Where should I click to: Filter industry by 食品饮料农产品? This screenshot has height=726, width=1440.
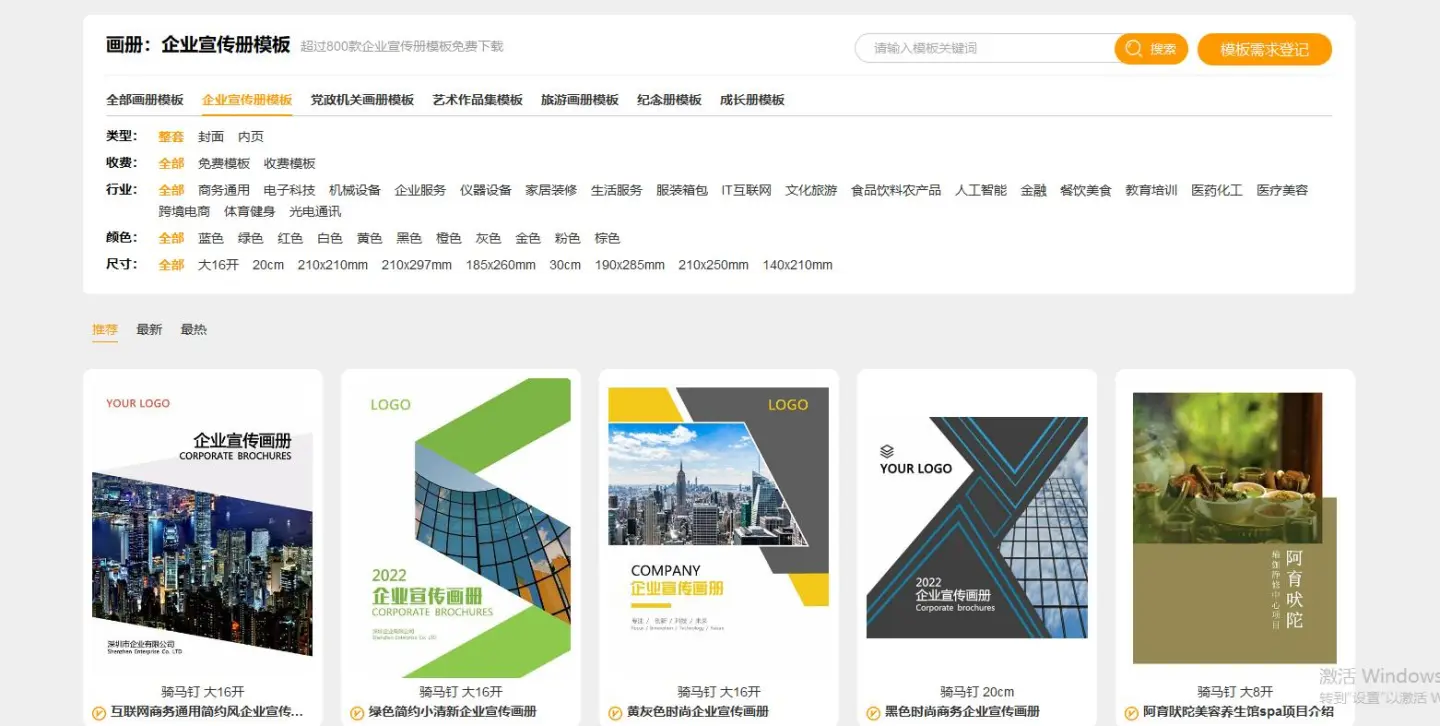click(x=896, y=190)
